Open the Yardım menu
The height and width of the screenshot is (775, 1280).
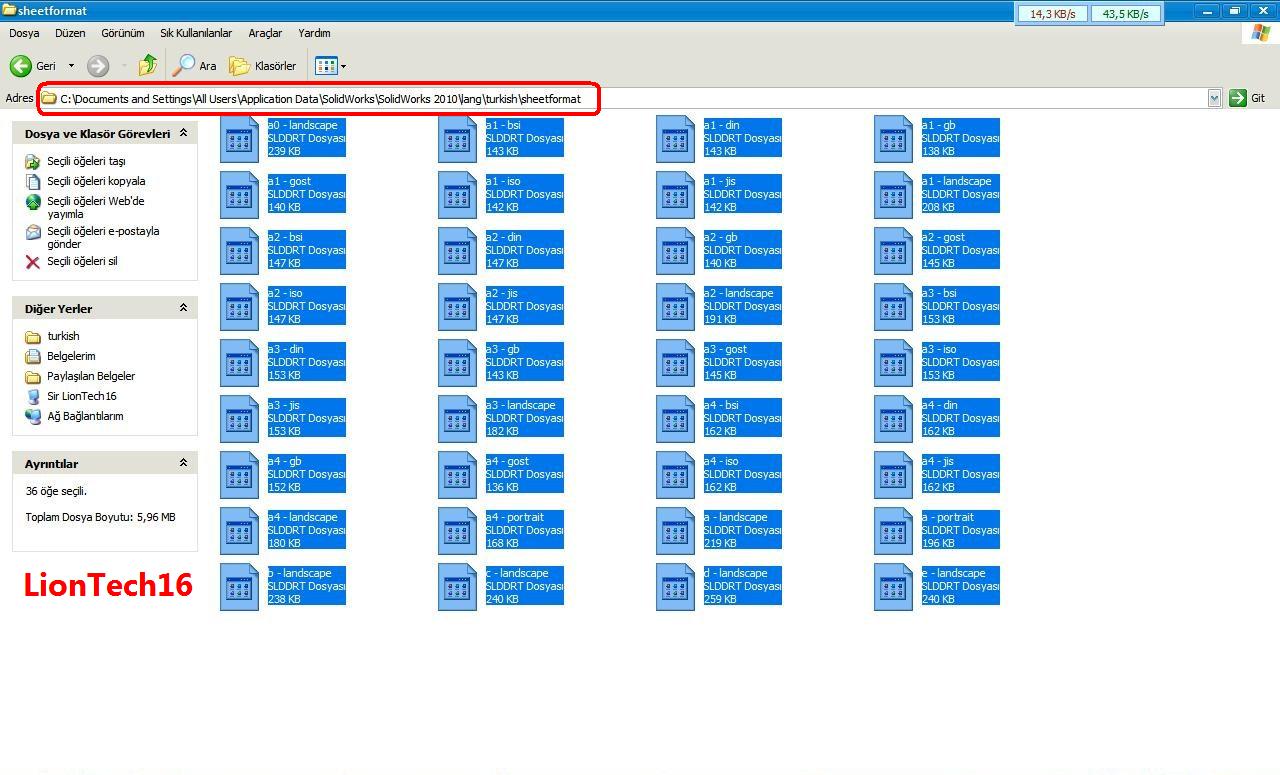tap(314, 33)
